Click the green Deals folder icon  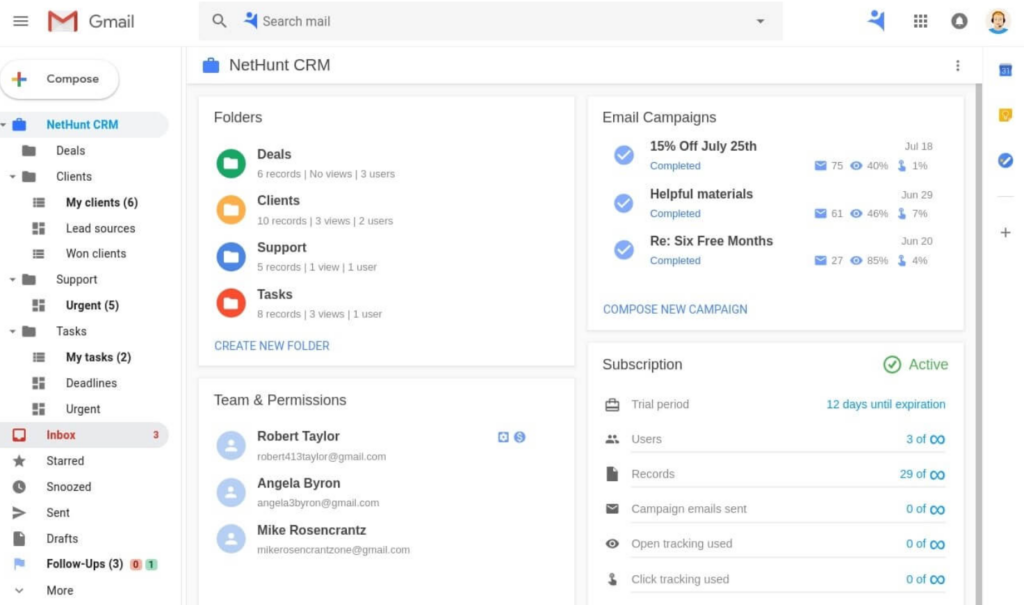pyautogui.click(x=231, y=163)
